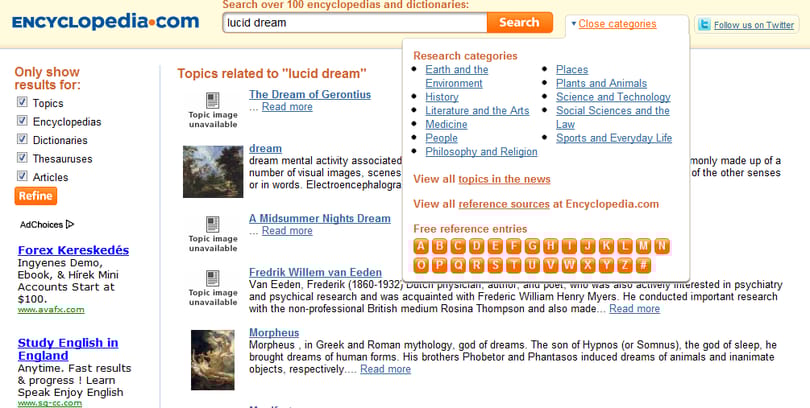Uncheck the Dictionaries filter checkbox
This screenshot has width=810, height=408.
click(x=22, y=139)
